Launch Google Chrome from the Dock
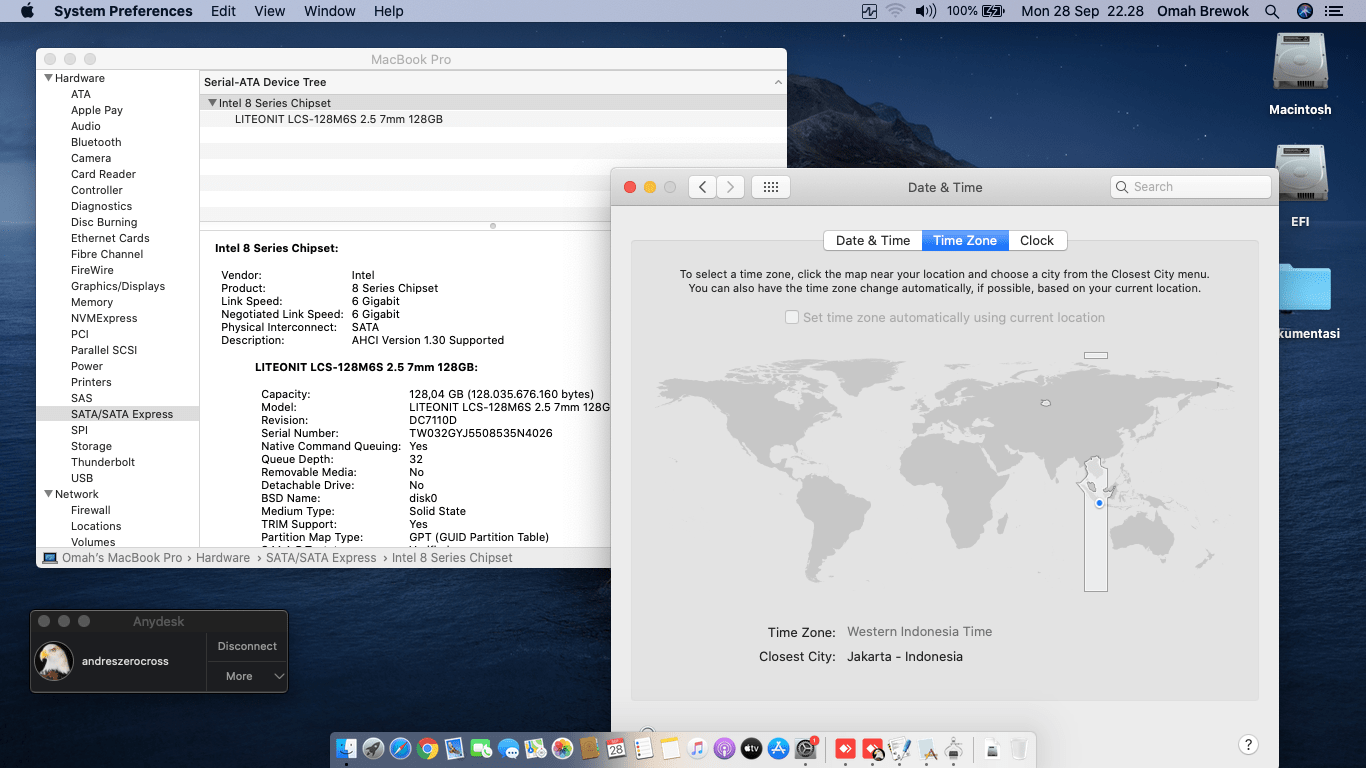This screenshot has width=1366, height=768. [x=427, y=748]
